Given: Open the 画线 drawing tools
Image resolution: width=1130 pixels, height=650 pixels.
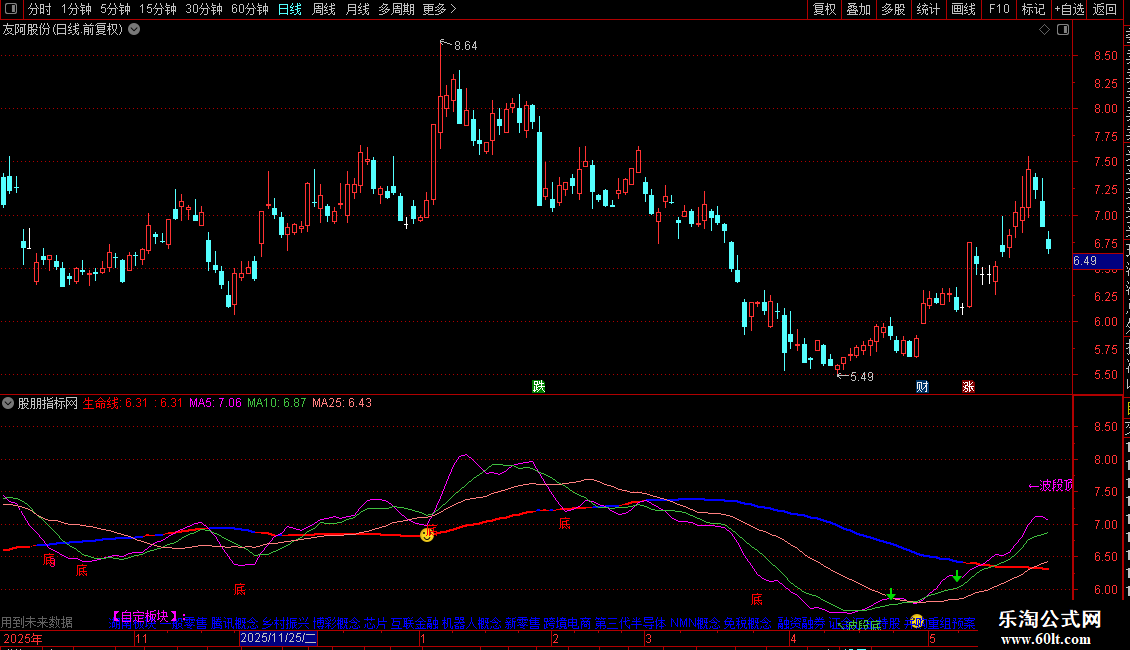Looking at the screenshot, I should click(x=964, y=9).
